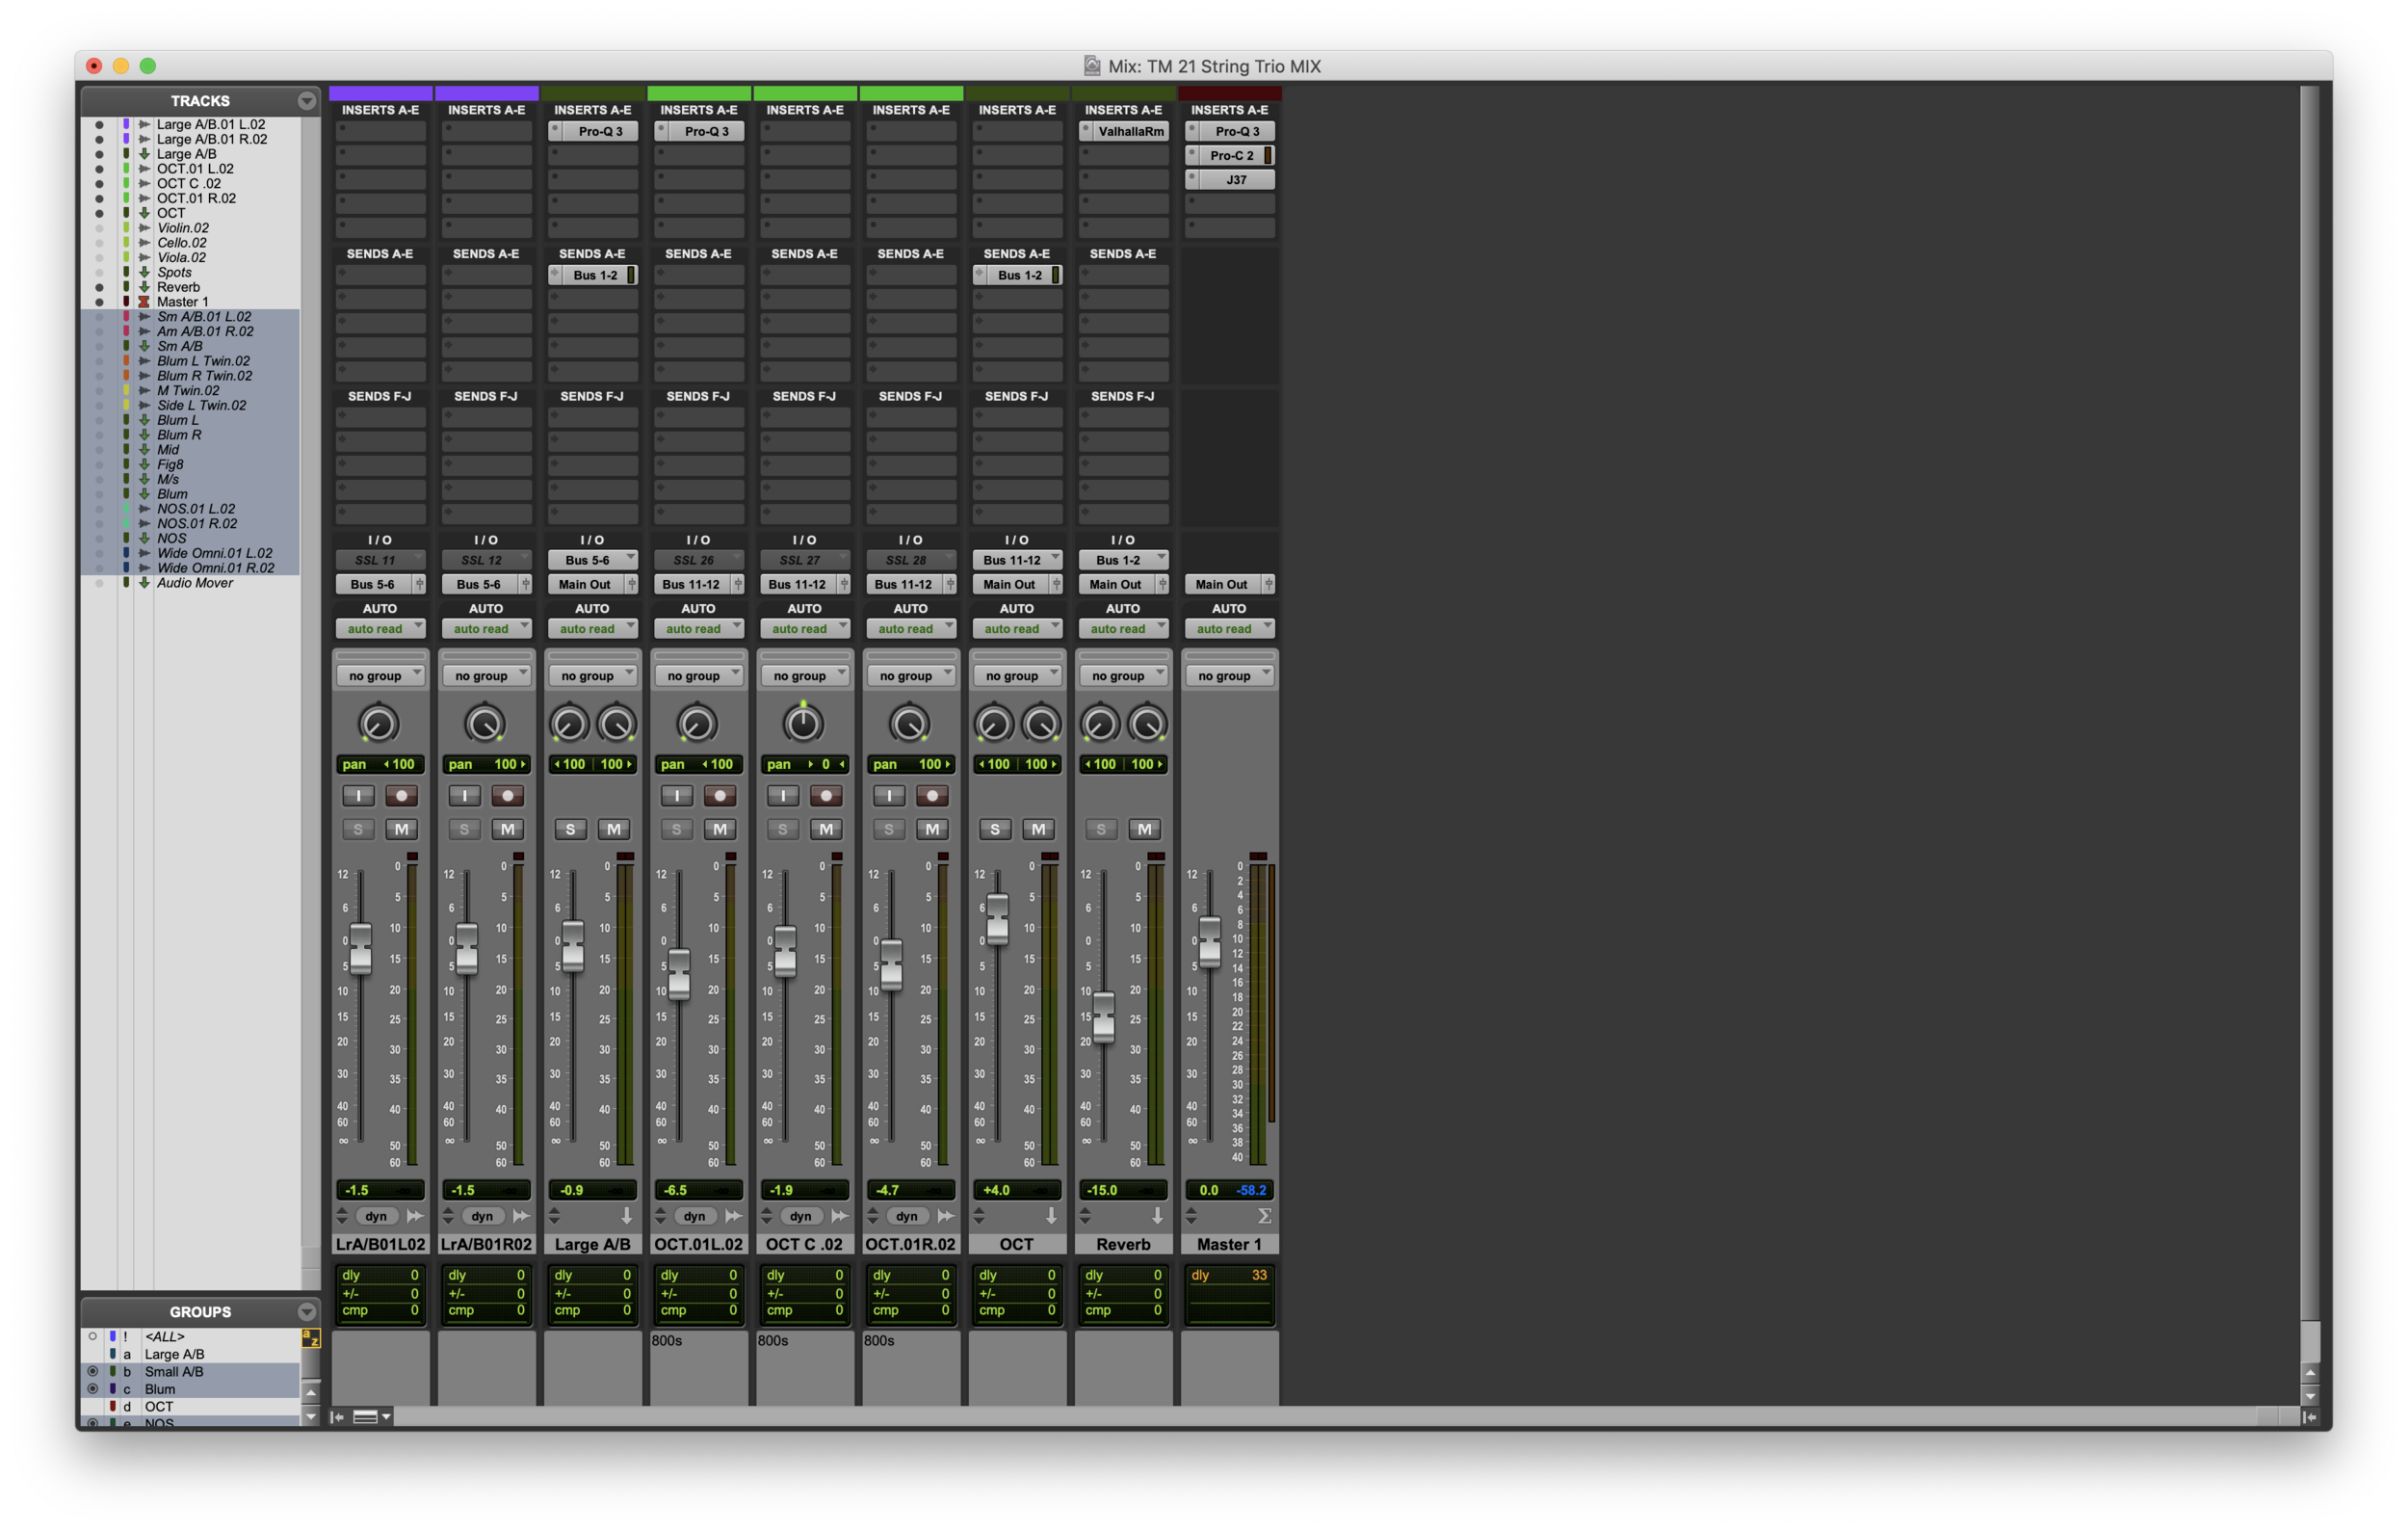Image resolution: width=2408 pixels, height=1531 pixels.
Task: Click the dyn voice button on LrA/B01L02
Action: pyautogui.click(x=376, y=1217)
